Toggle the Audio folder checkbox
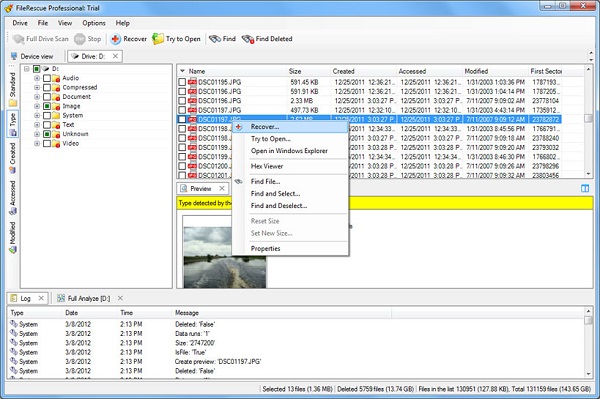This screenshot has height=399, width=600. [x=47, y=78]
